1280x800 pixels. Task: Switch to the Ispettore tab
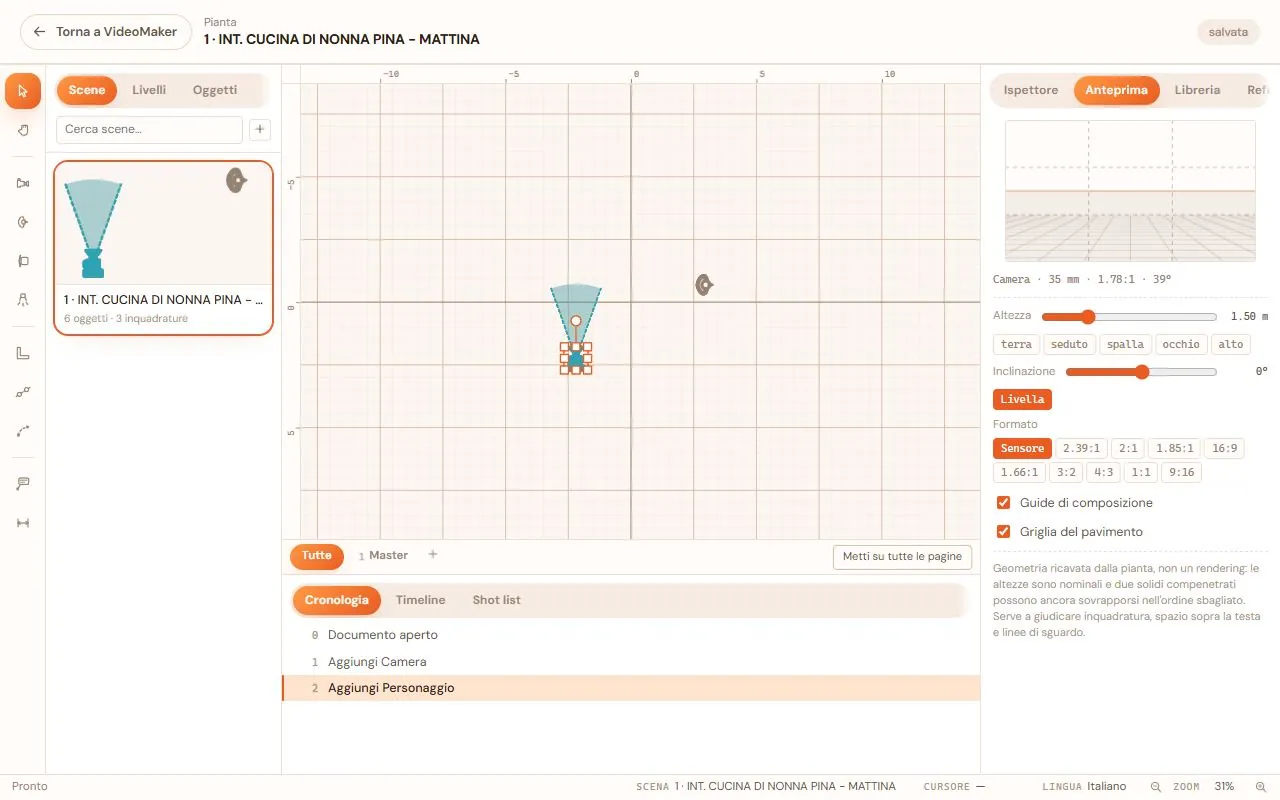(x=1031, y=90)
